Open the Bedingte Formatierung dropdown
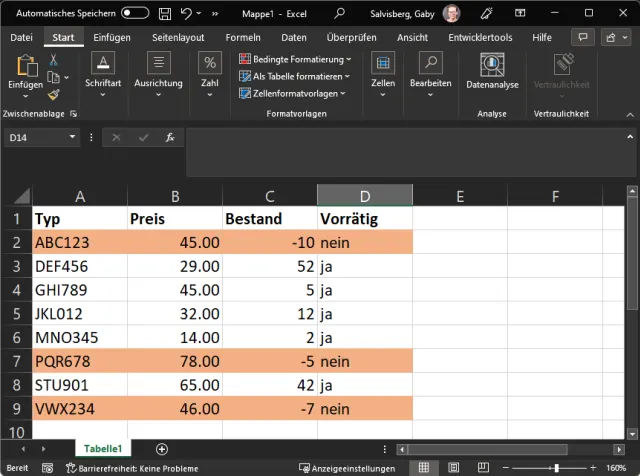Screen dimensions: 640x476 coord(292,59)
